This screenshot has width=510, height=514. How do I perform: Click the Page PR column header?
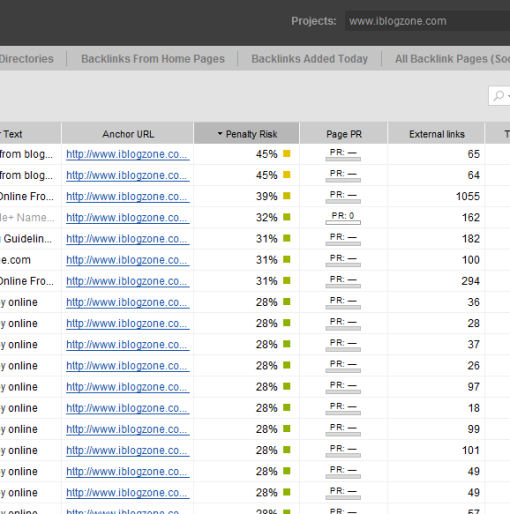click(x=344, y=134)
